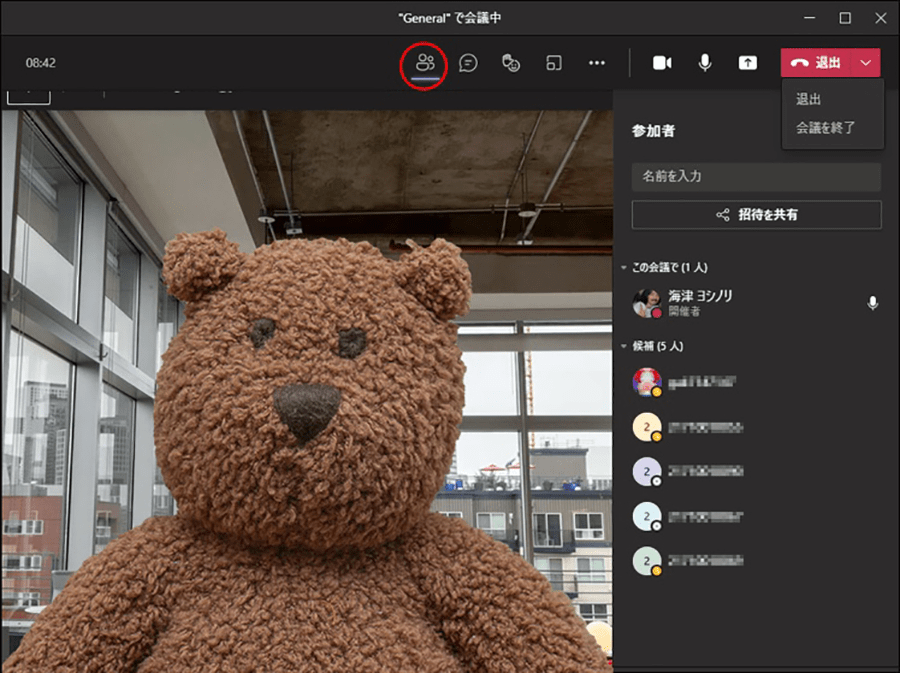Click the red 退出 leave button
900x673 pixels.
(x=816, y=63)
